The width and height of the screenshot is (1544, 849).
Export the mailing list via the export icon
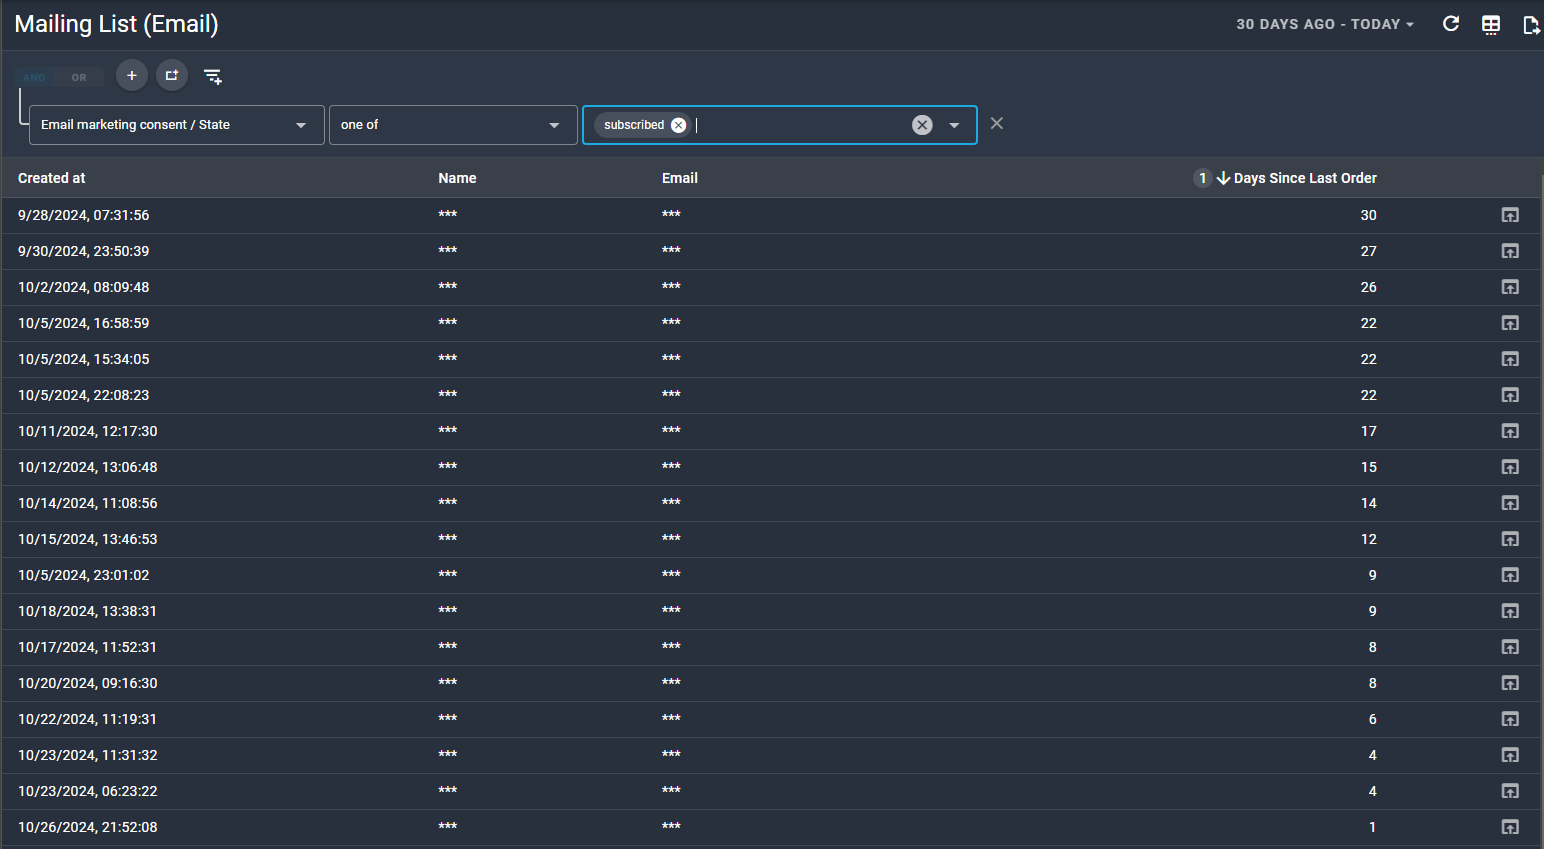click(x=1531, y=25)
